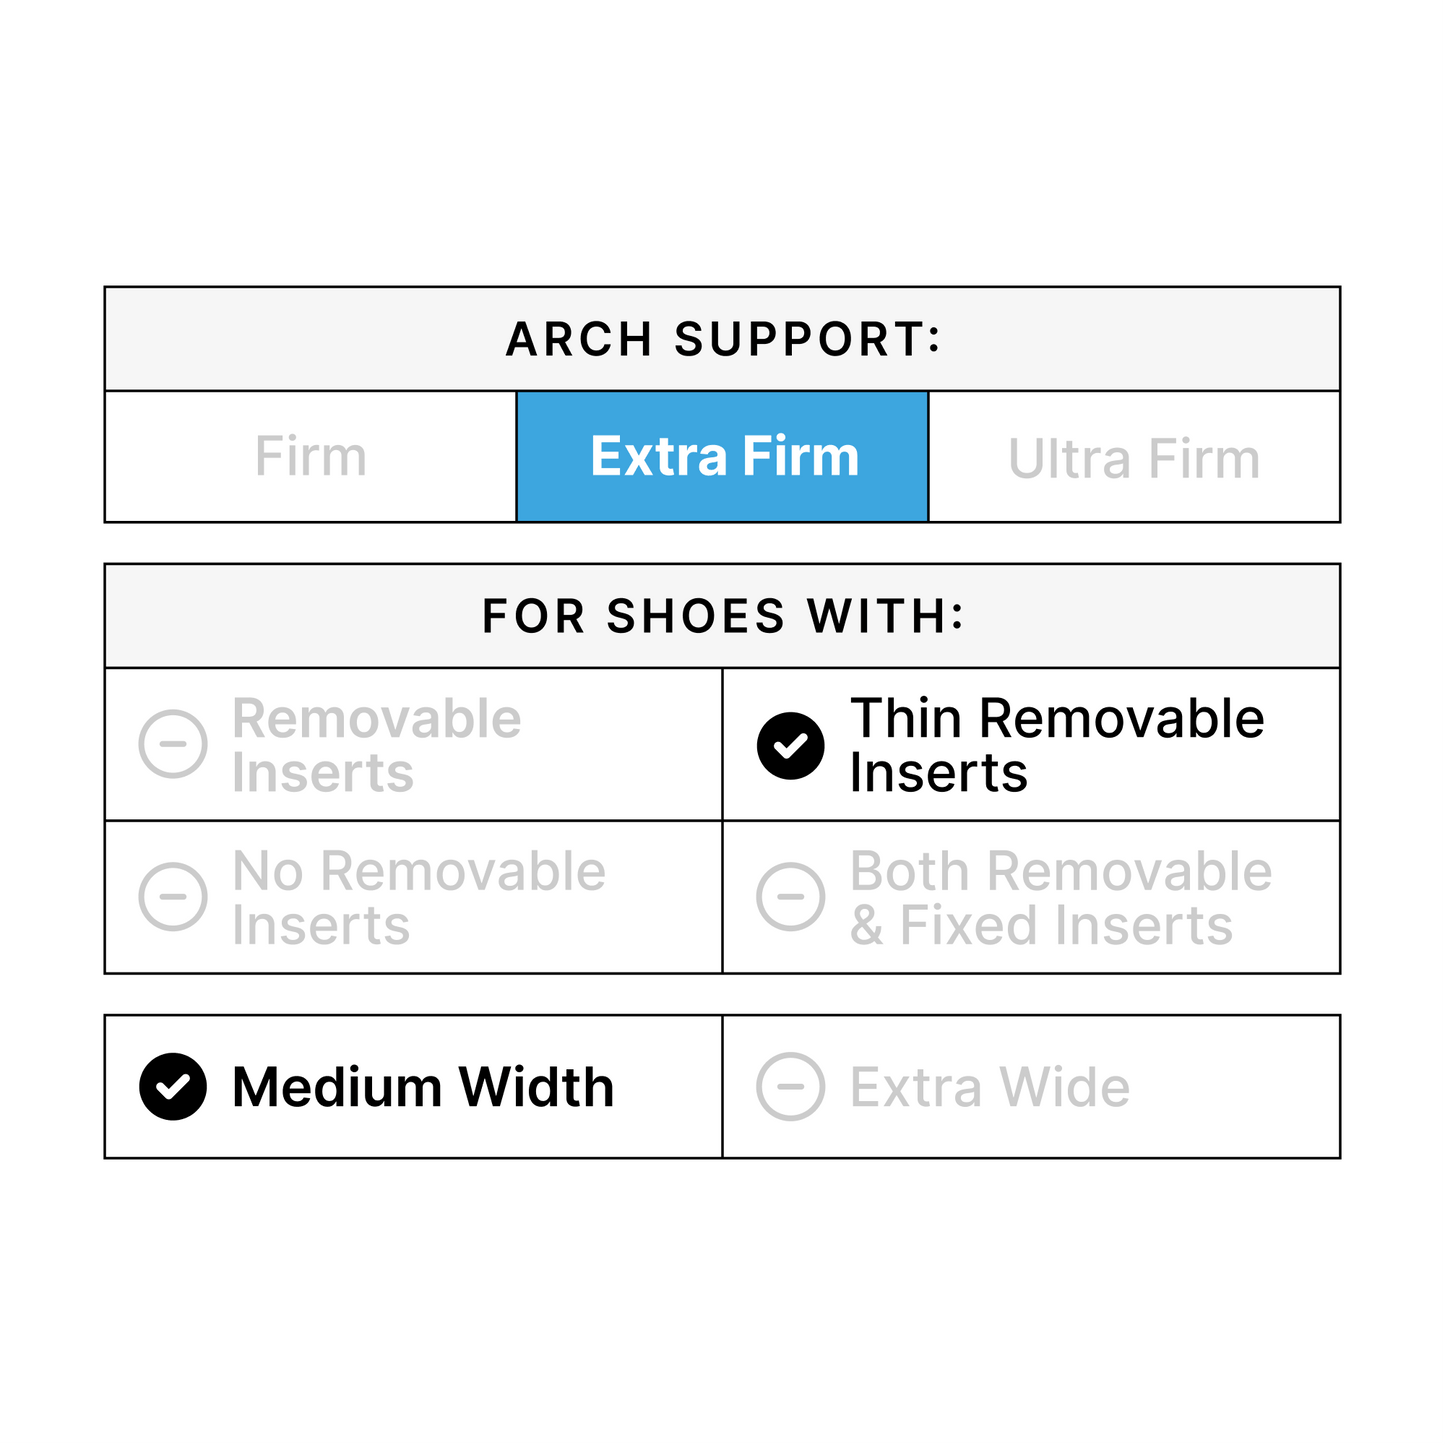1445x1445 pixels.
Task: Select the Both Removable & Fixed Inserts label
Action: [1060, 898]
